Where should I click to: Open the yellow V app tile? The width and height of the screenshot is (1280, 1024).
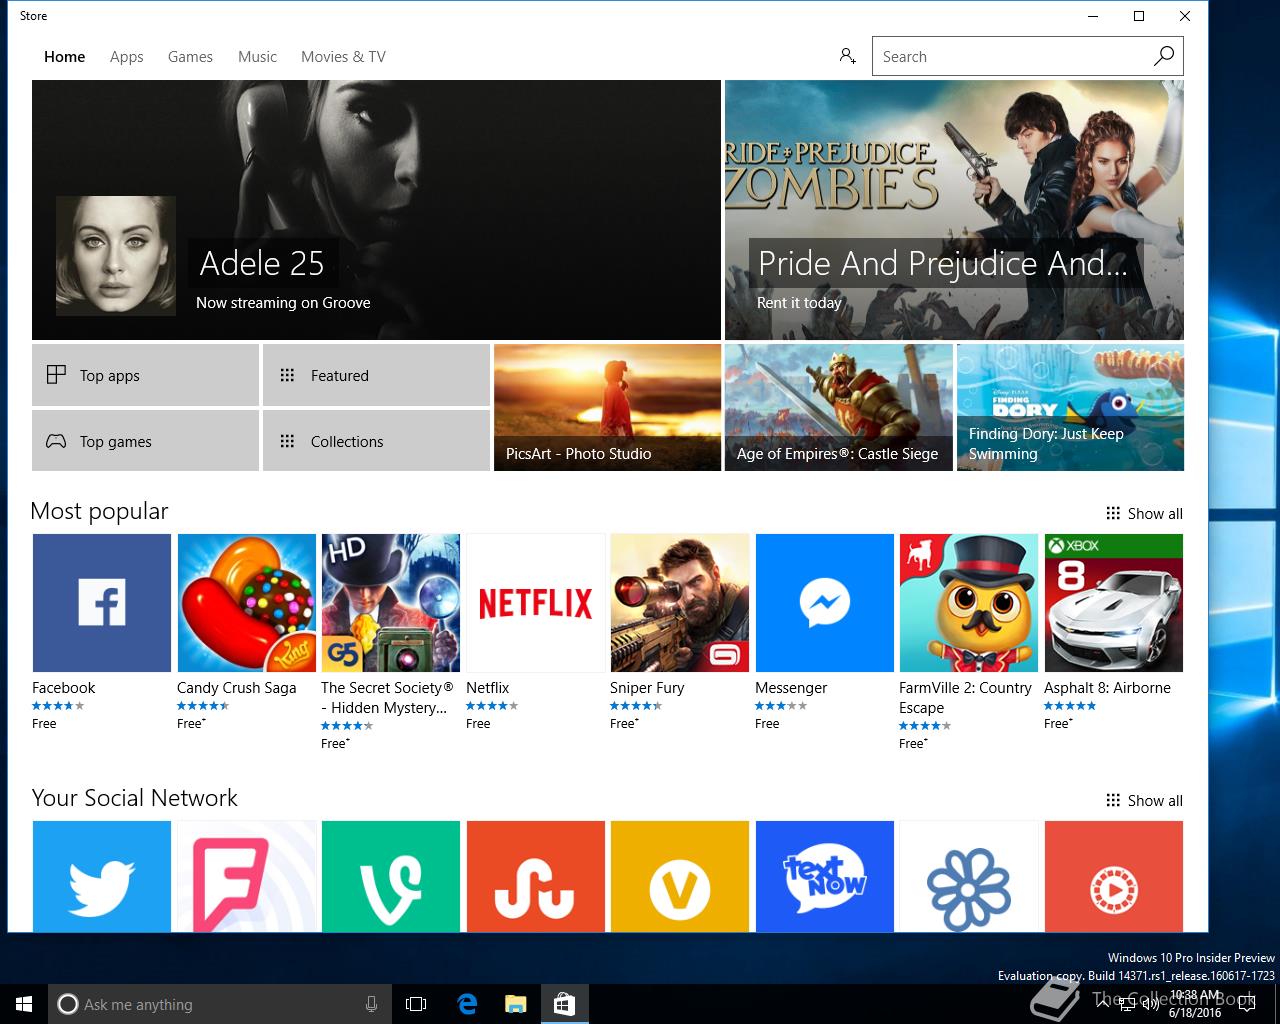[x=680, y=877]
